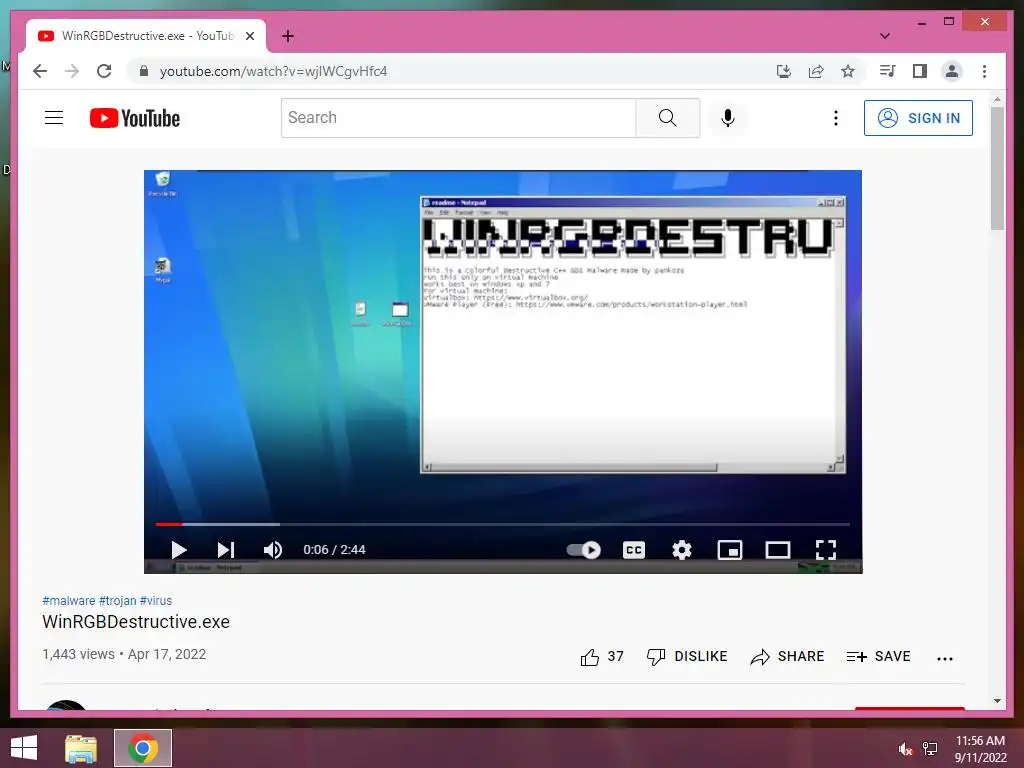Skip to the next video
Screen dimensions: 1024x768
[x=226, y=550]
